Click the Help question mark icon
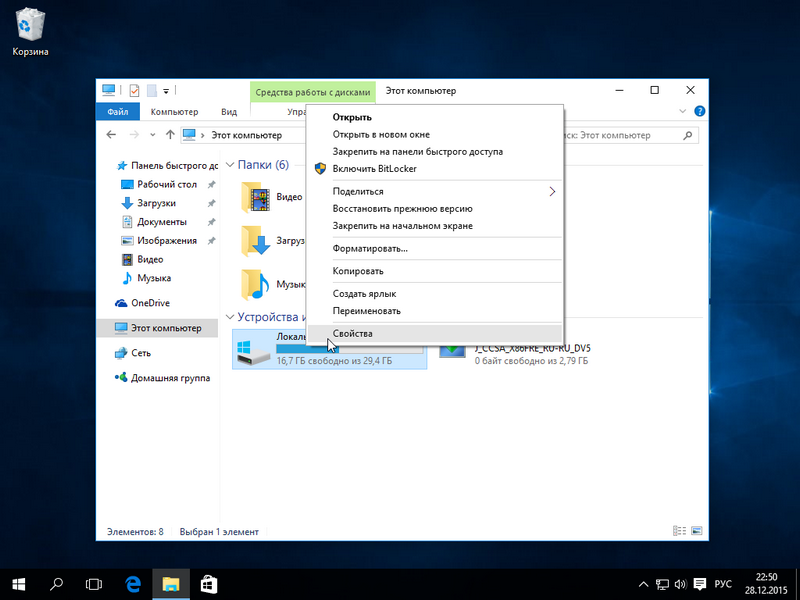Screen dimensions: 800x600 pyautogui.click(x=699, y=112)
